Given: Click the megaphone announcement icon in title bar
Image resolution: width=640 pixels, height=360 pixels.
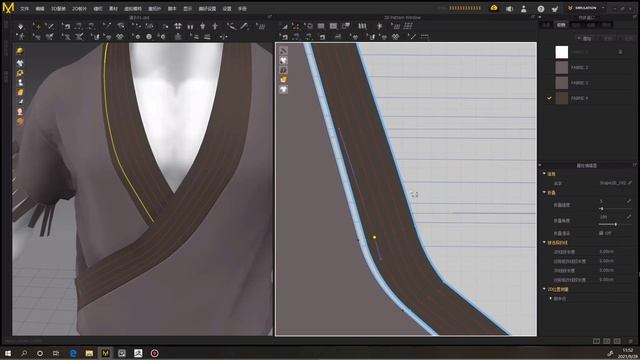Looking at the screenshot, I should coord(509,9).
